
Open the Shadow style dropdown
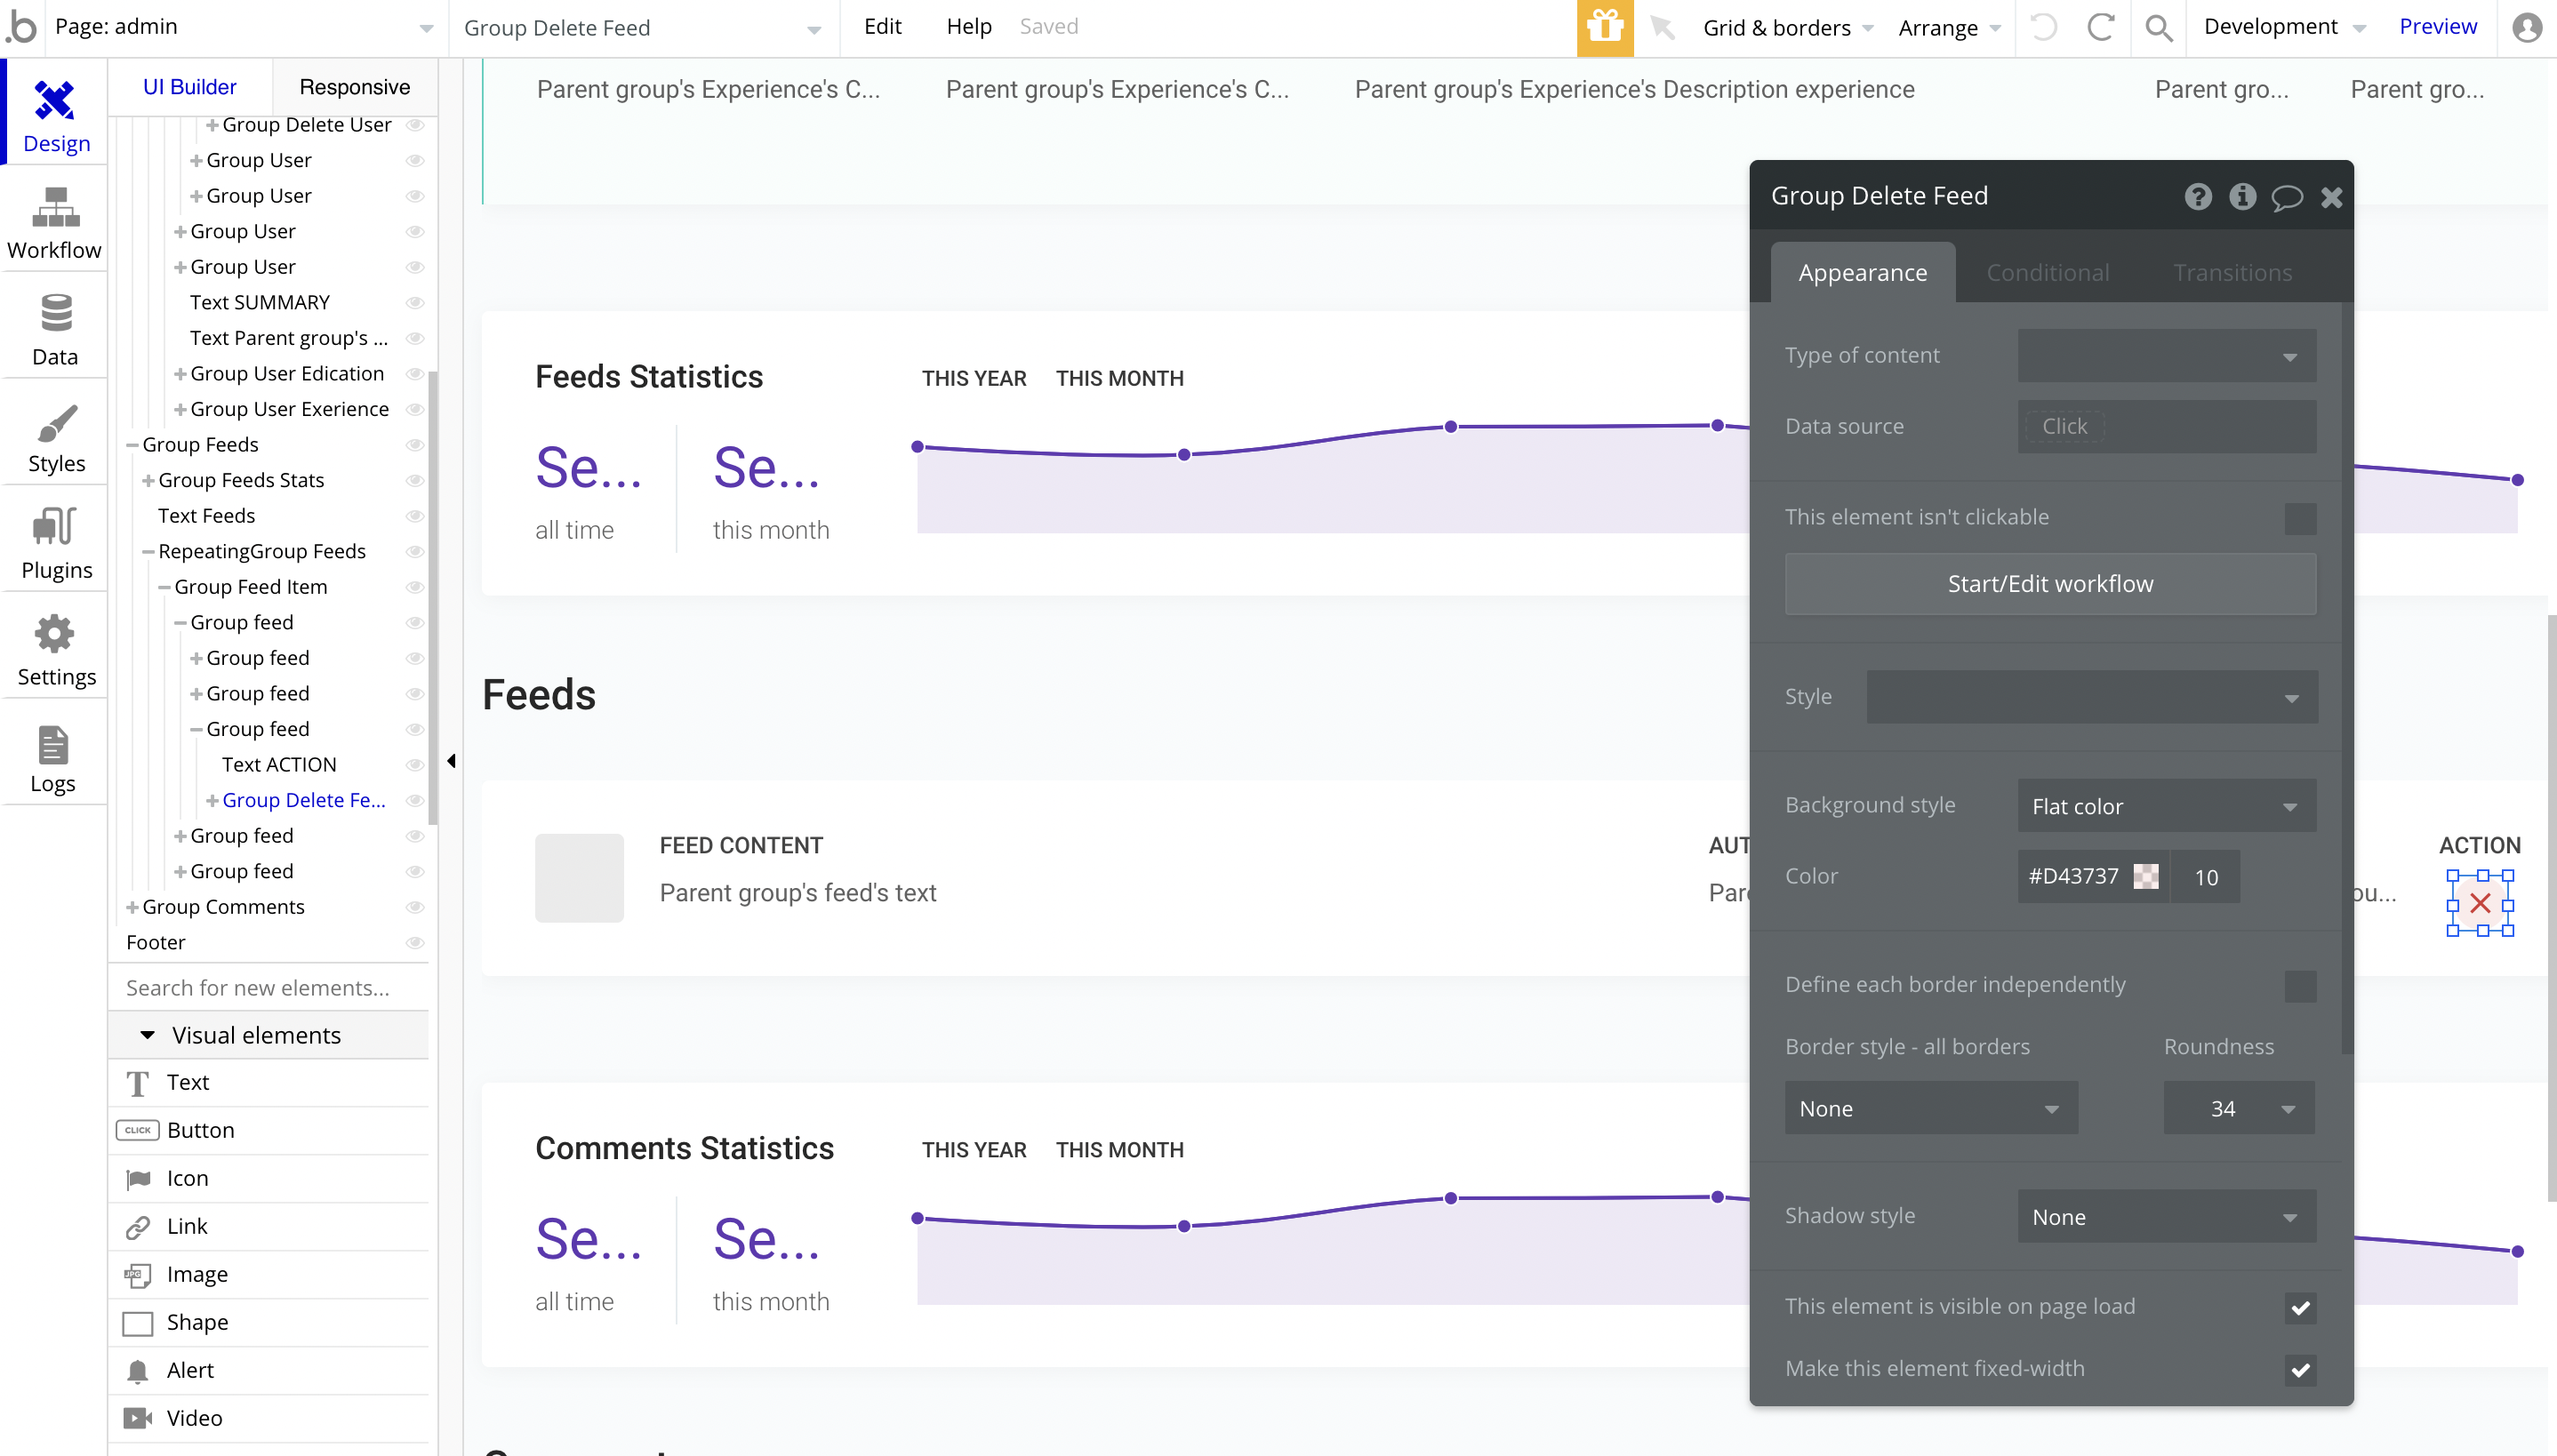(x=2166, y=1217)
